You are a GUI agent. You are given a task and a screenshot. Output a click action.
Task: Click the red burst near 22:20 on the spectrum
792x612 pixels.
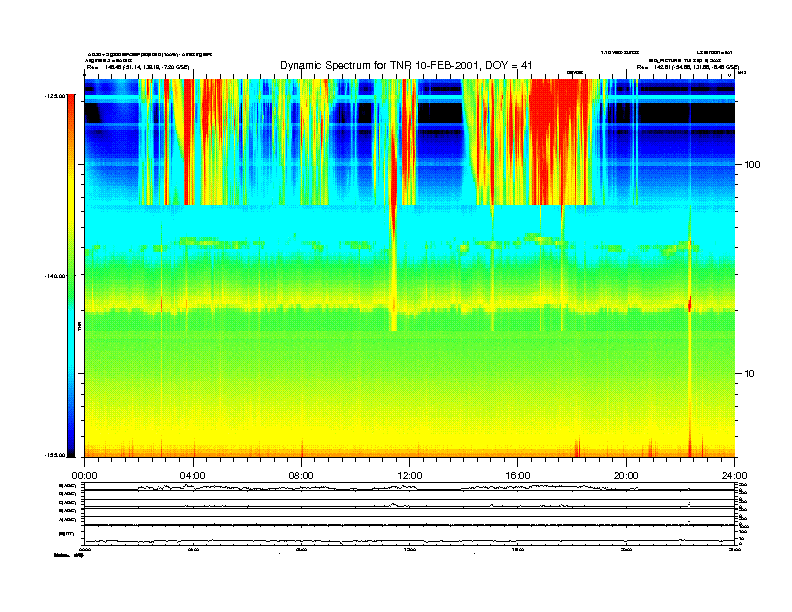(x=689, y=305)
